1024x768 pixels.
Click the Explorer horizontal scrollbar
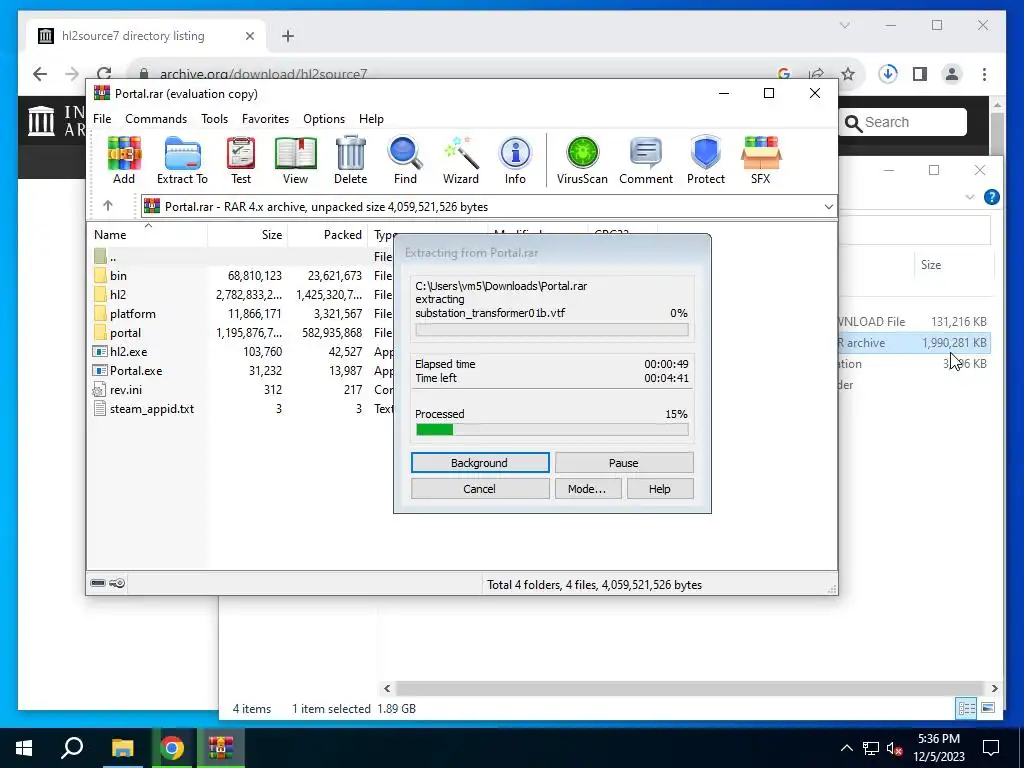[x=690, y=688]
